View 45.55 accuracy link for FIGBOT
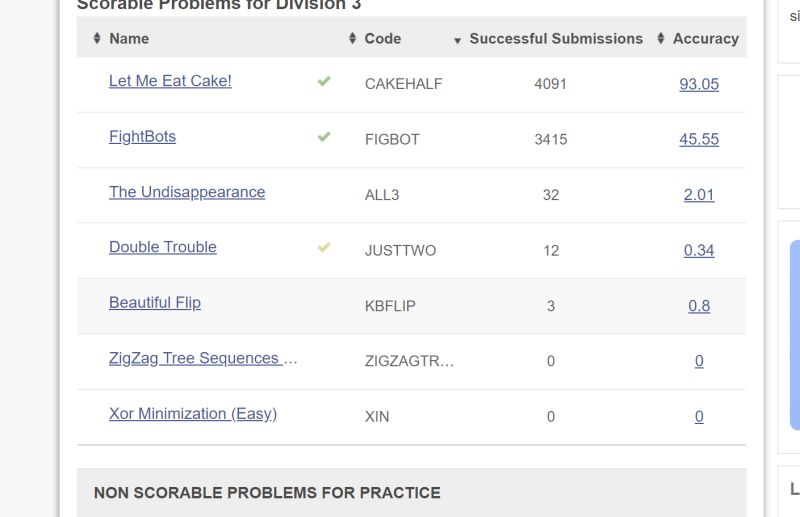This screenshot has width=800, height=517. (699, 139)
